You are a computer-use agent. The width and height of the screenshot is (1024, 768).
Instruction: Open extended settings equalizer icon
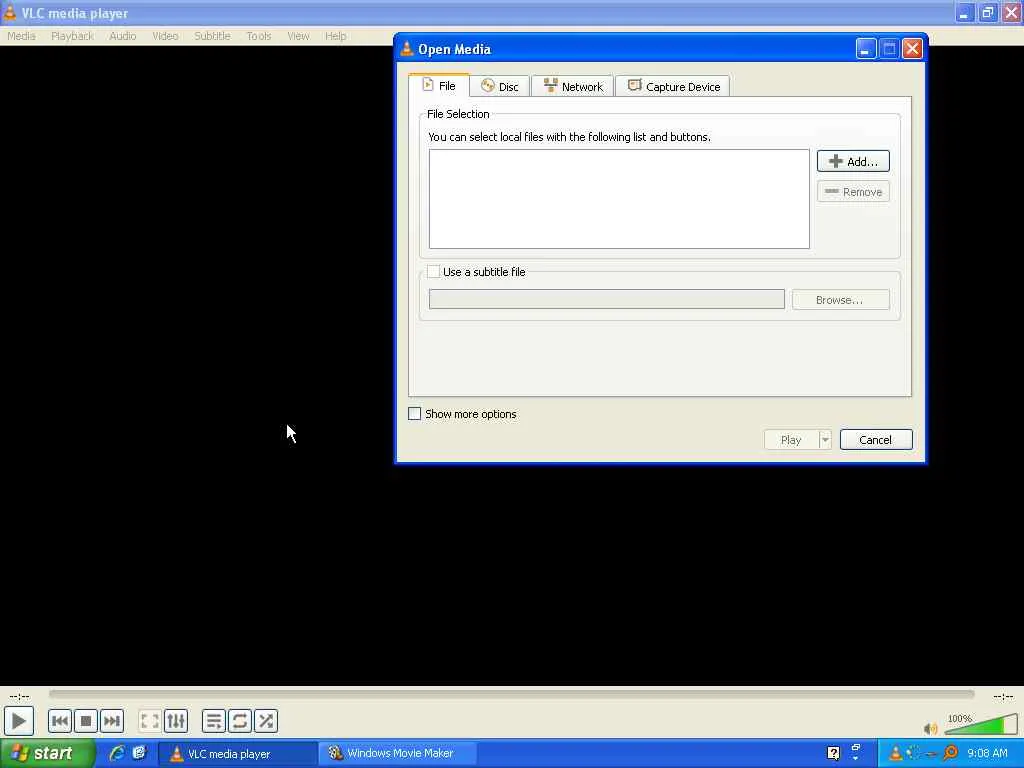[x=176, y=721]
